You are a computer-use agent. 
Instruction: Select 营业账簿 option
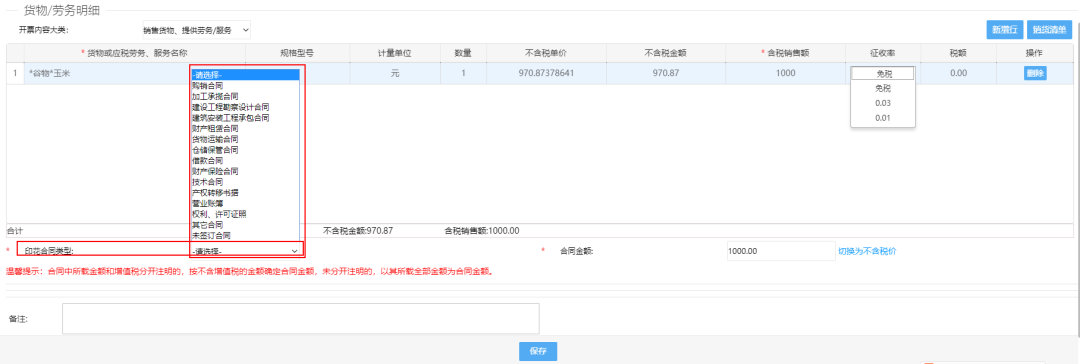[207, 203]
